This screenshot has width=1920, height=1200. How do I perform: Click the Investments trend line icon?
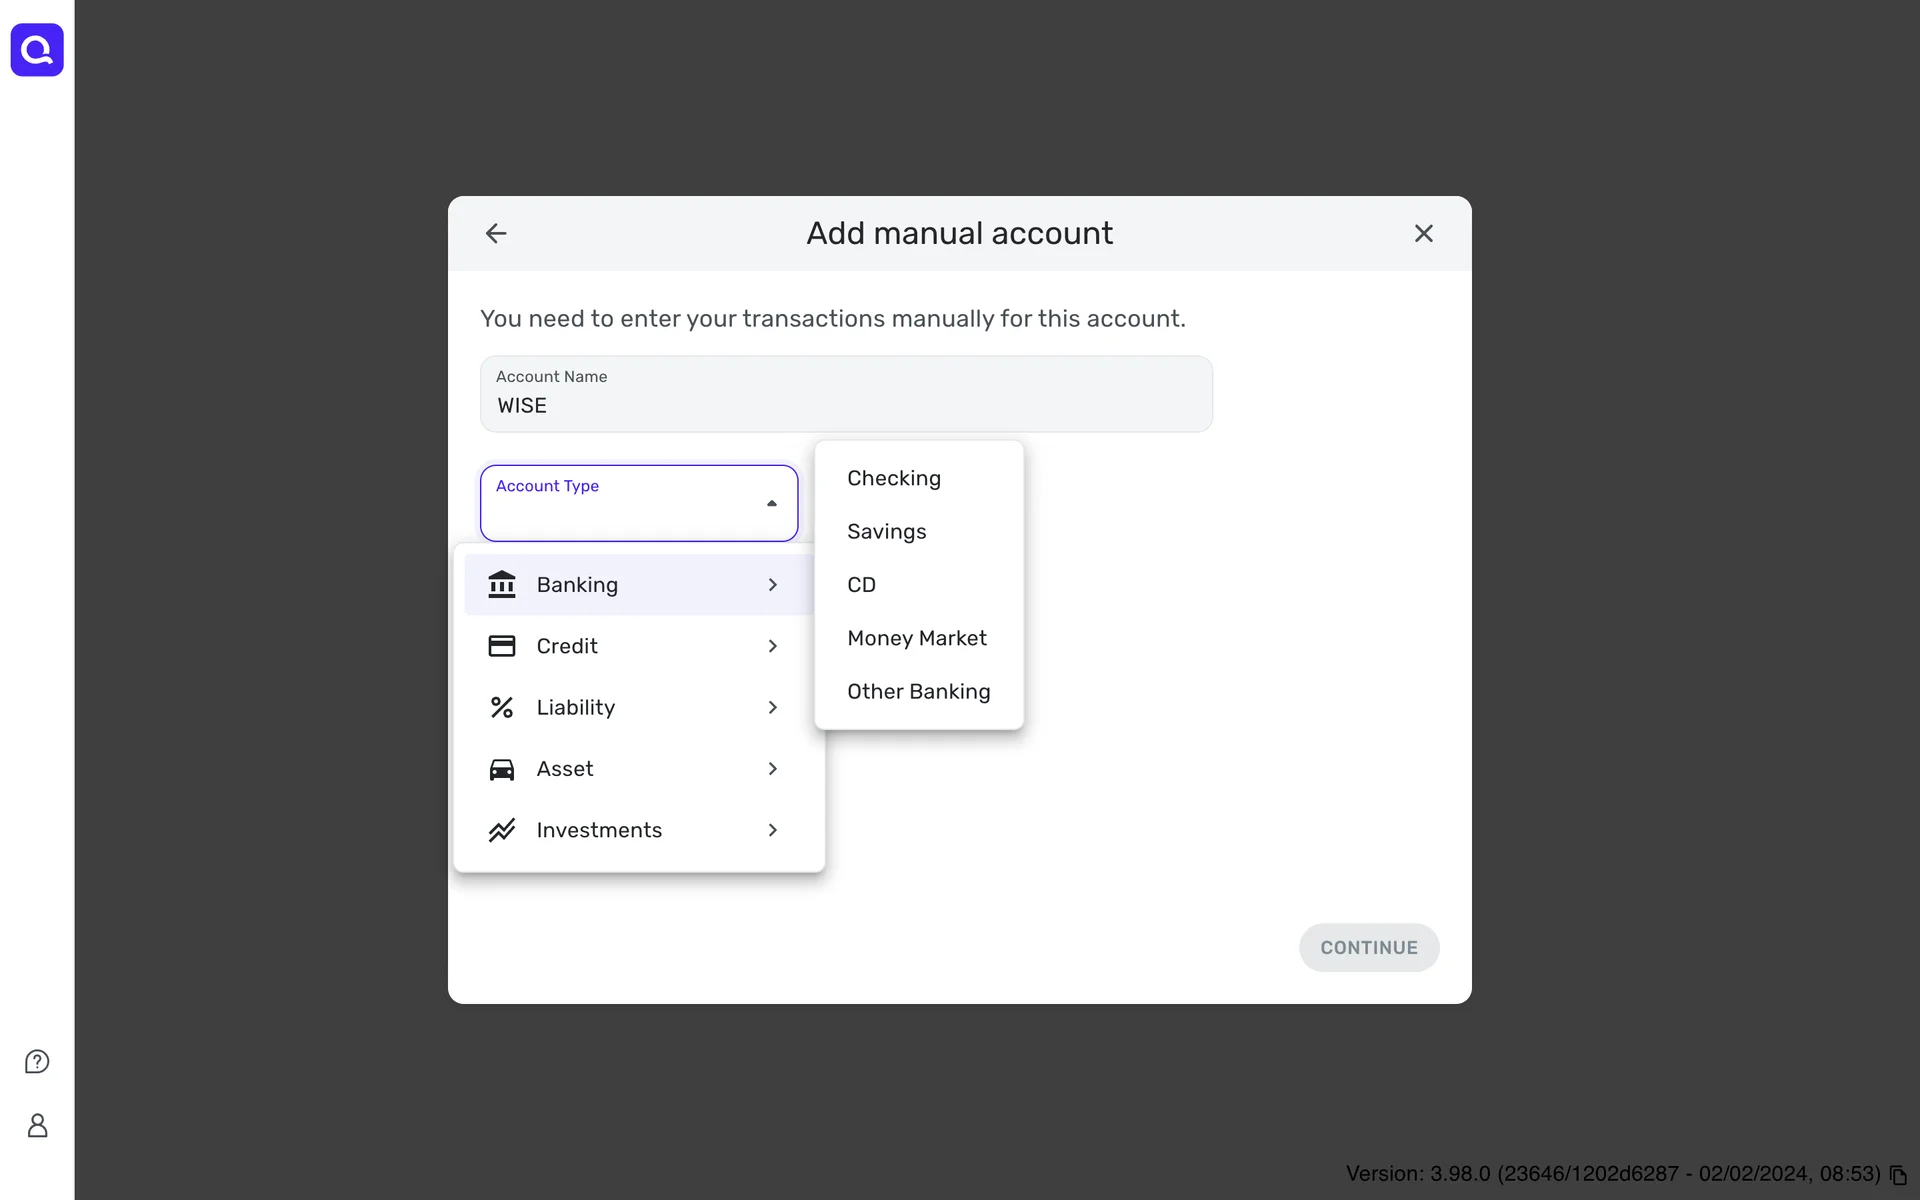click(502, 830)
